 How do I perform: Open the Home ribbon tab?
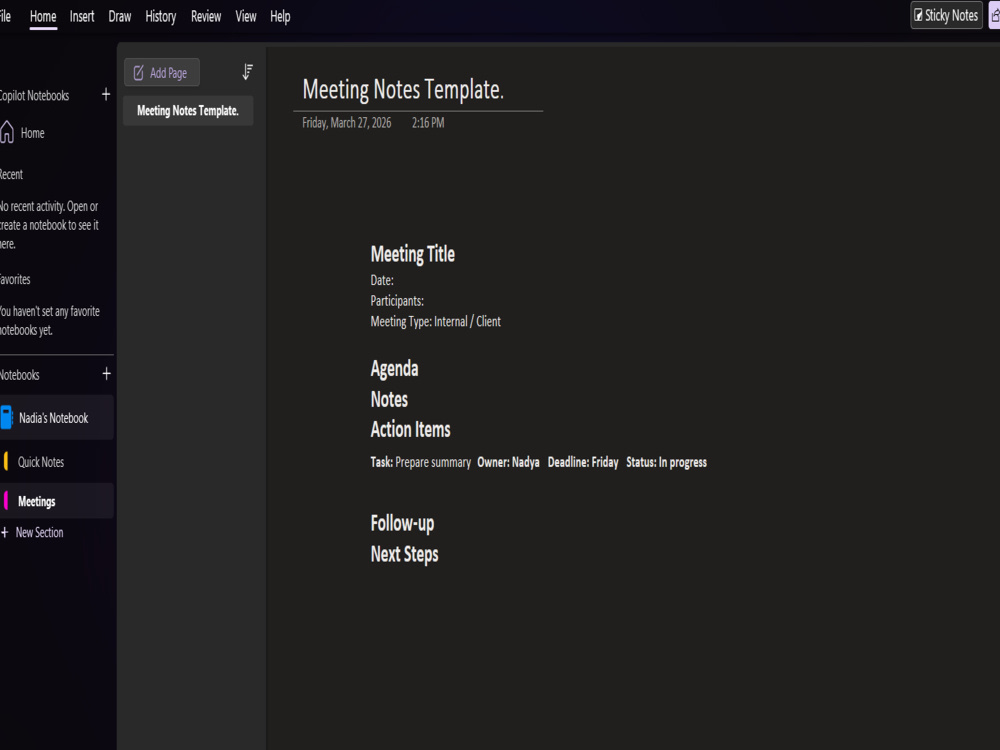(x=43, y=17)
